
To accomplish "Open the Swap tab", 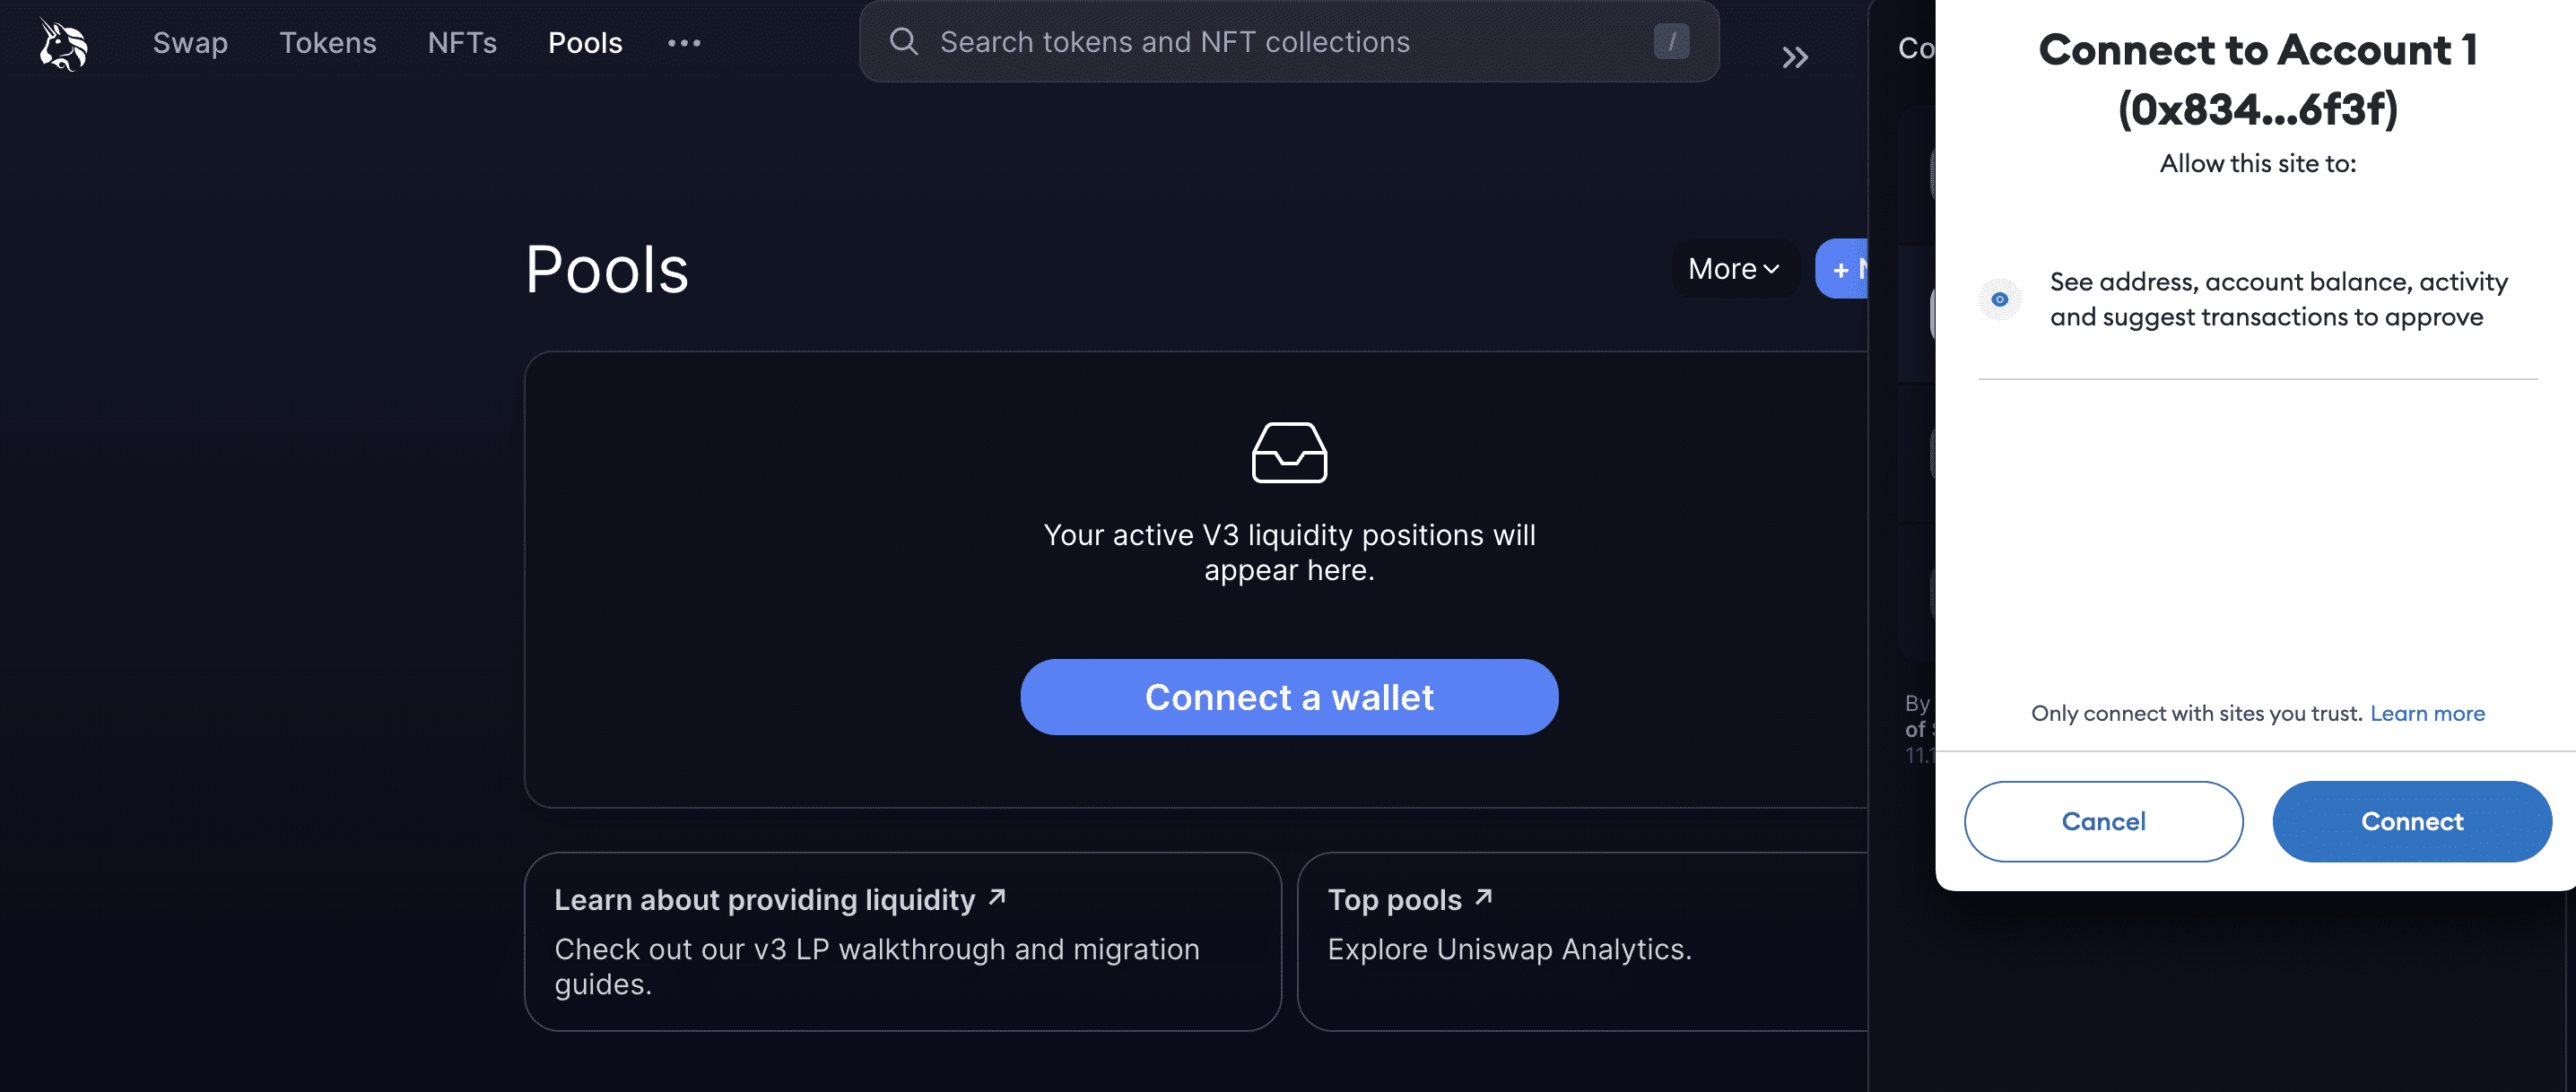I will [x=190, y=43].
